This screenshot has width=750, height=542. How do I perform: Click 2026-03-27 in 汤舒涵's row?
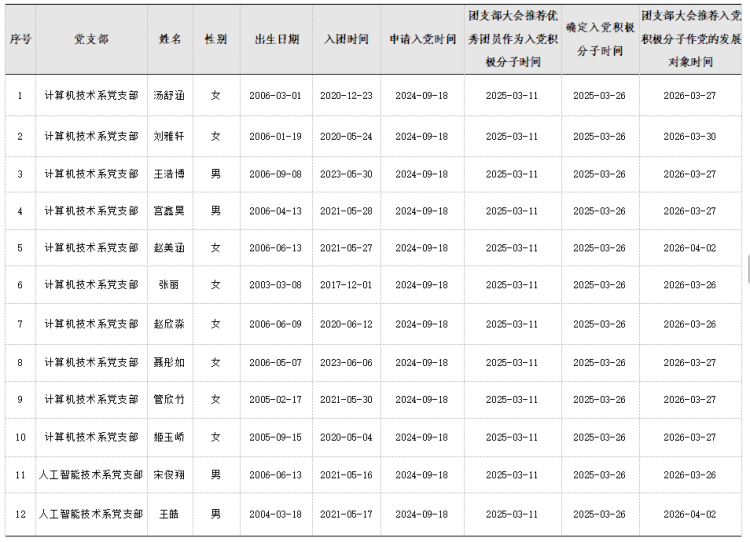coord(690,96)
